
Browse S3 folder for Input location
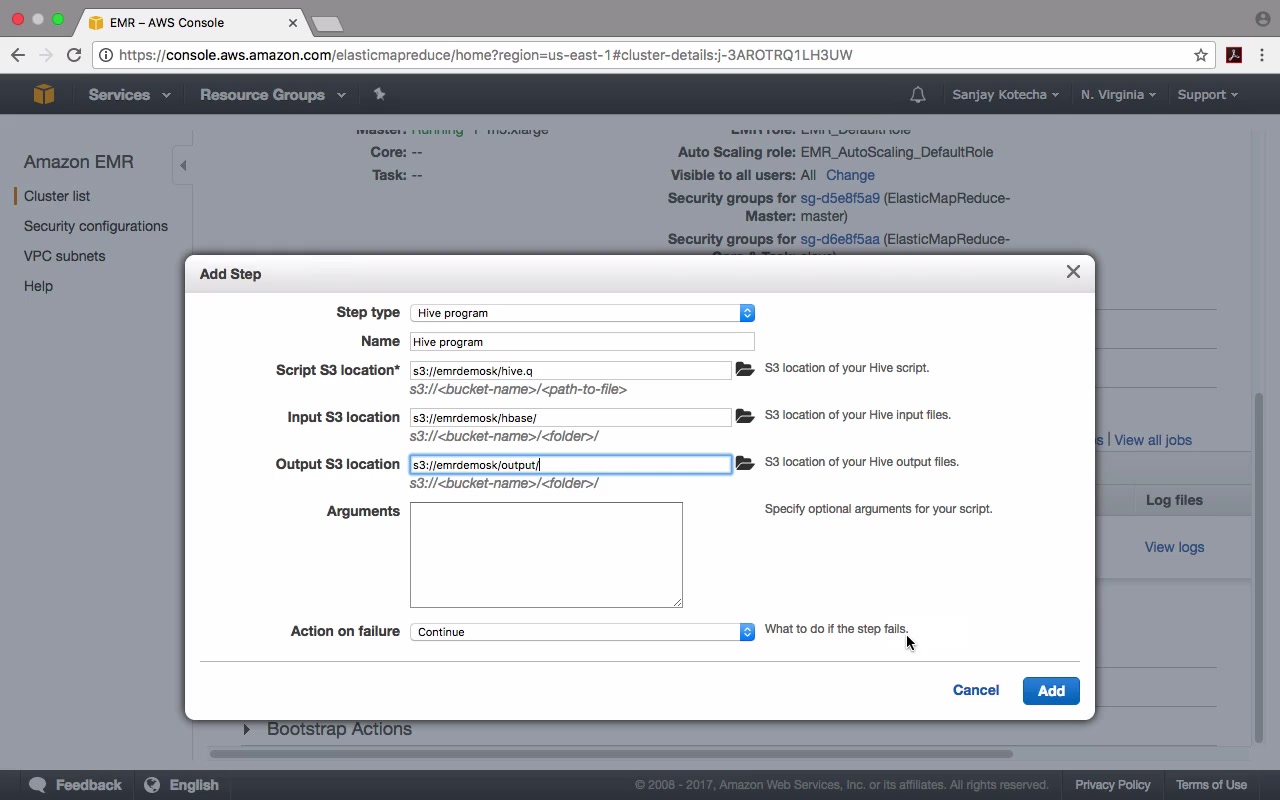tap(744, 416)
